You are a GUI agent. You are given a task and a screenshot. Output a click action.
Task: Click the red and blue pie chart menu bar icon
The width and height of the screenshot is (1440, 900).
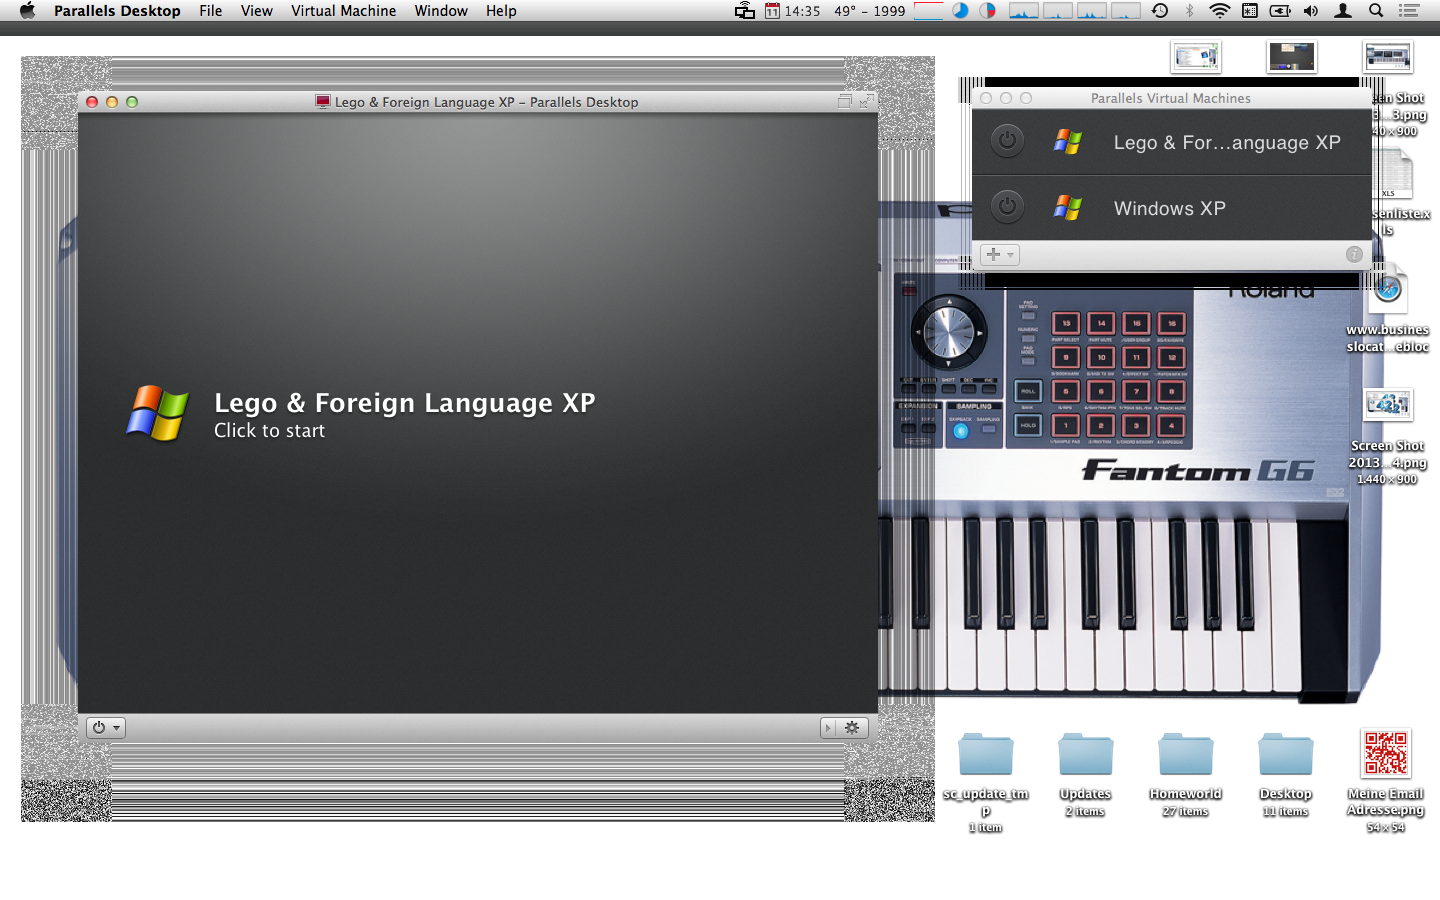click(x=987, y=11)
